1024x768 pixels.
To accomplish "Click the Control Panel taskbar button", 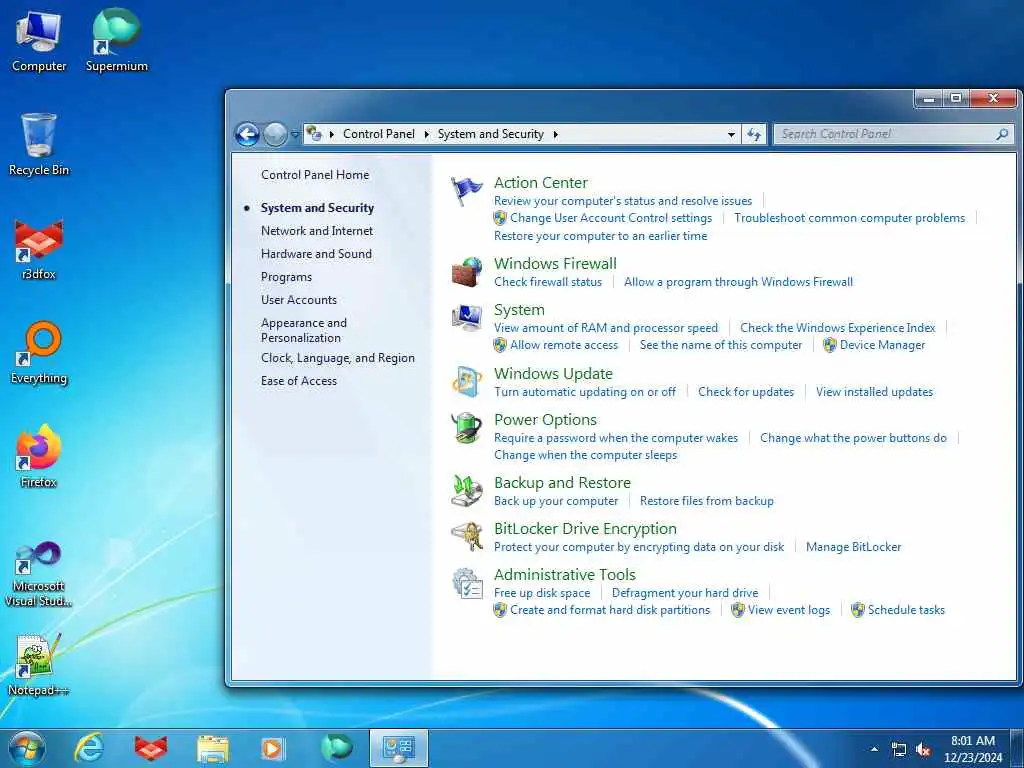I will coord(399,748).
